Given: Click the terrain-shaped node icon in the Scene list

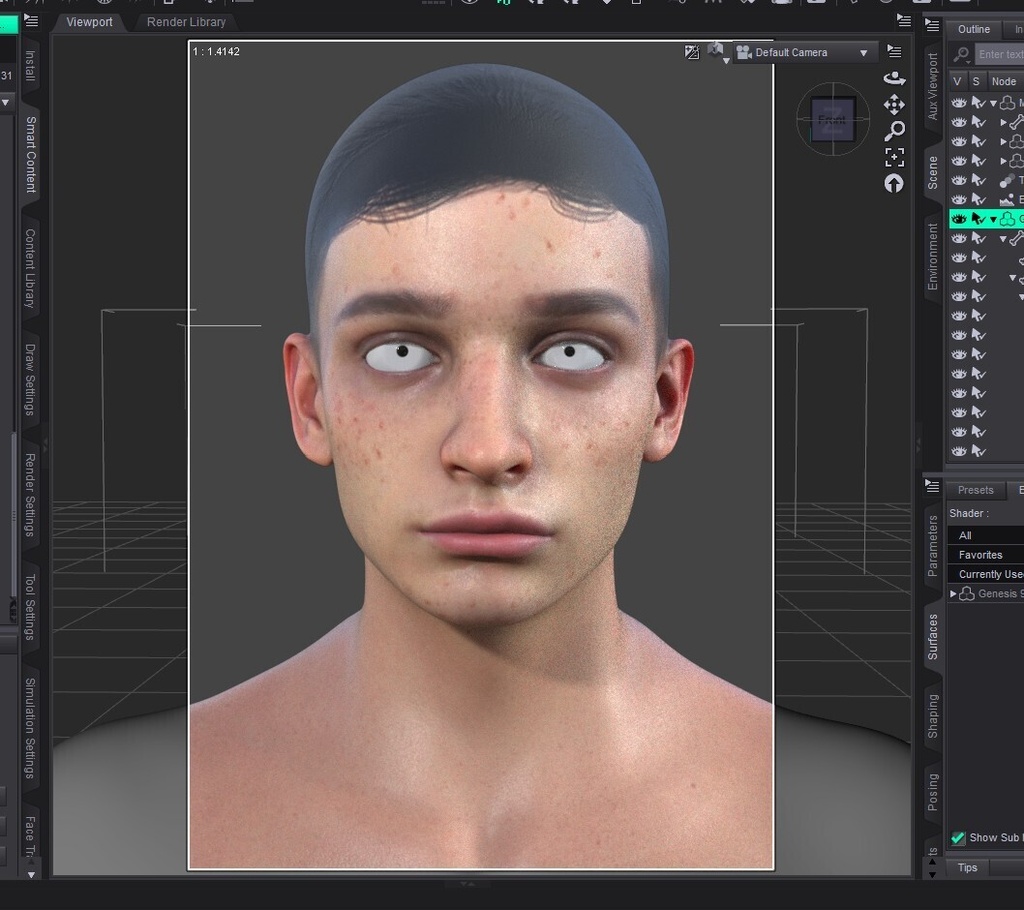Looking at the screenshot, I should 1007,199.
